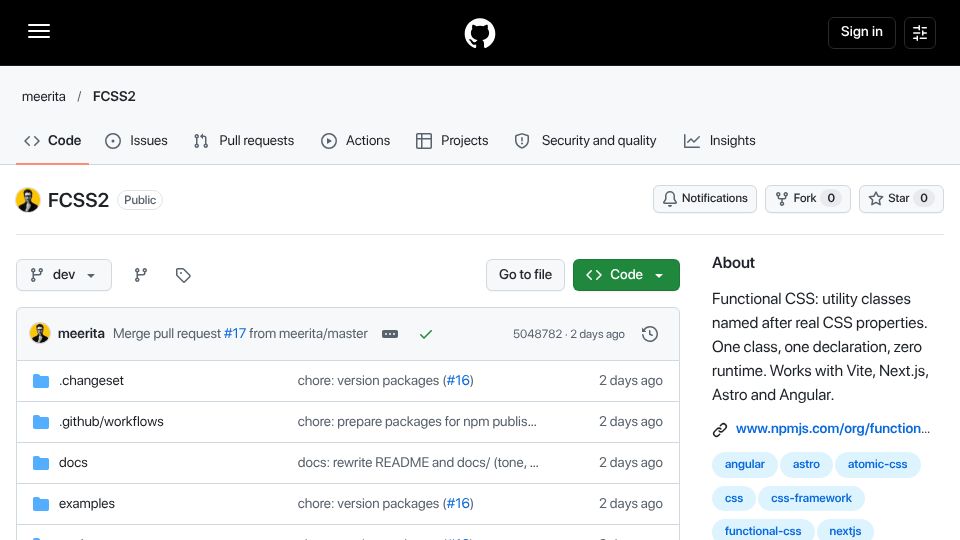Open the .changeset folder
Viewport: 960px width, 540px height.
coord(91,381)
